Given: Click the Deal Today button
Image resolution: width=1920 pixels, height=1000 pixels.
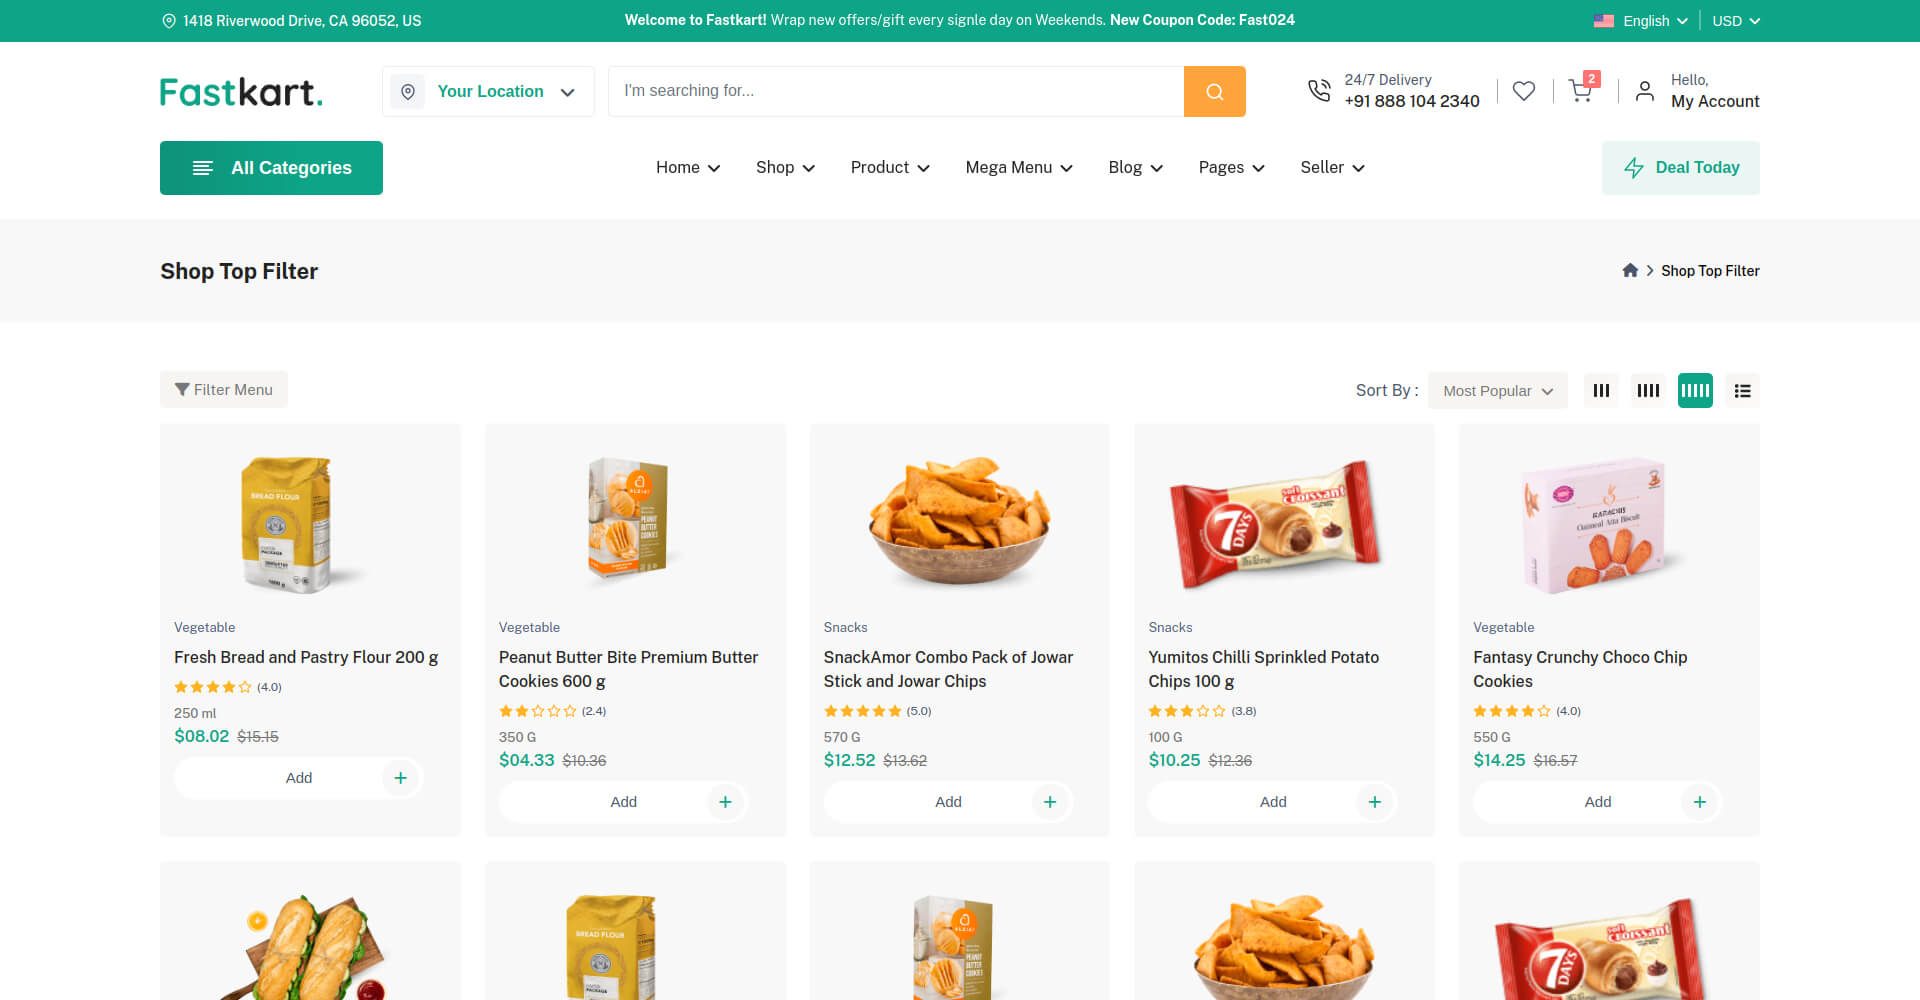Looking at the screenshot, I should pos(1681,168).
